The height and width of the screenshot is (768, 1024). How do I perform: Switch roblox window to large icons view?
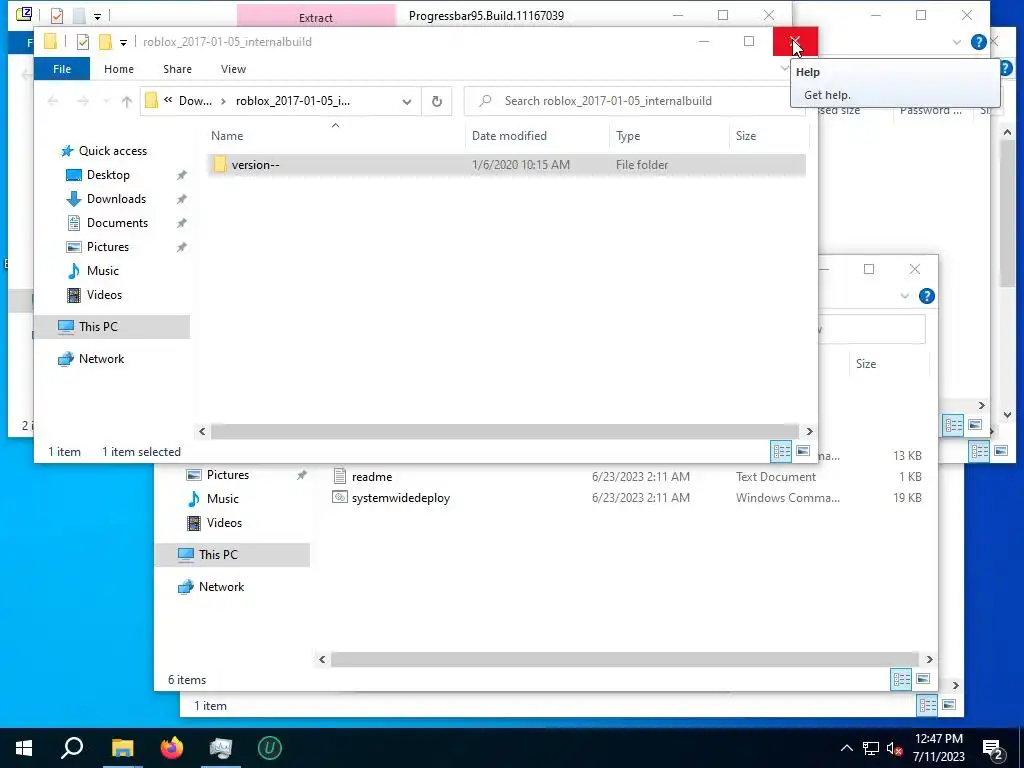coord(803,451)
